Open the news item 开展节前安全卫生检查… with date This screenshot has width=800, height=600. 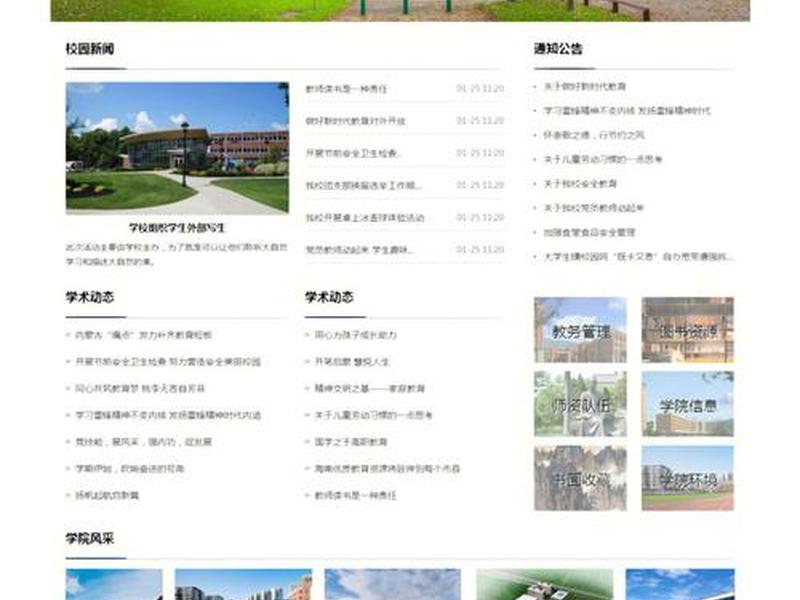(x=405, y=153)
